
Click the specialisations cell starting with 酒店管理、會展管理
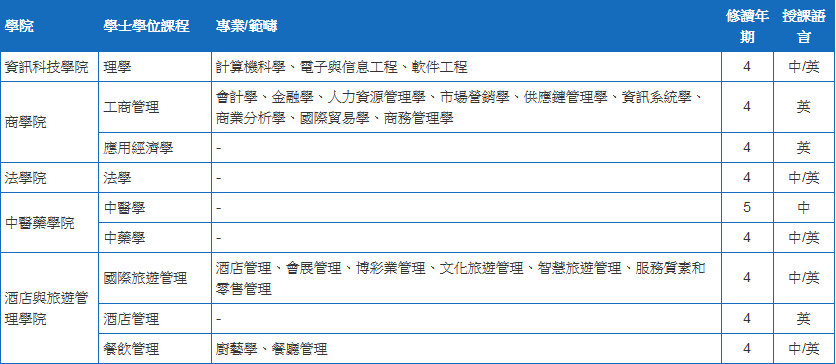[x=466, y=278]
